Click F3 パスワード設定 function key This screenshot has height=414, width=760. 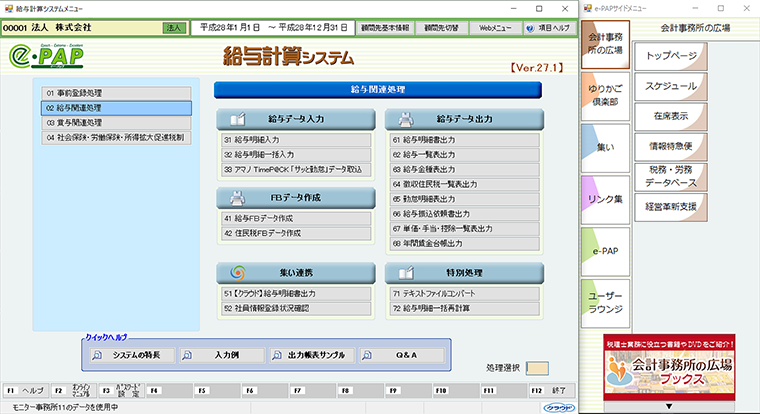(x=121, y=391)
